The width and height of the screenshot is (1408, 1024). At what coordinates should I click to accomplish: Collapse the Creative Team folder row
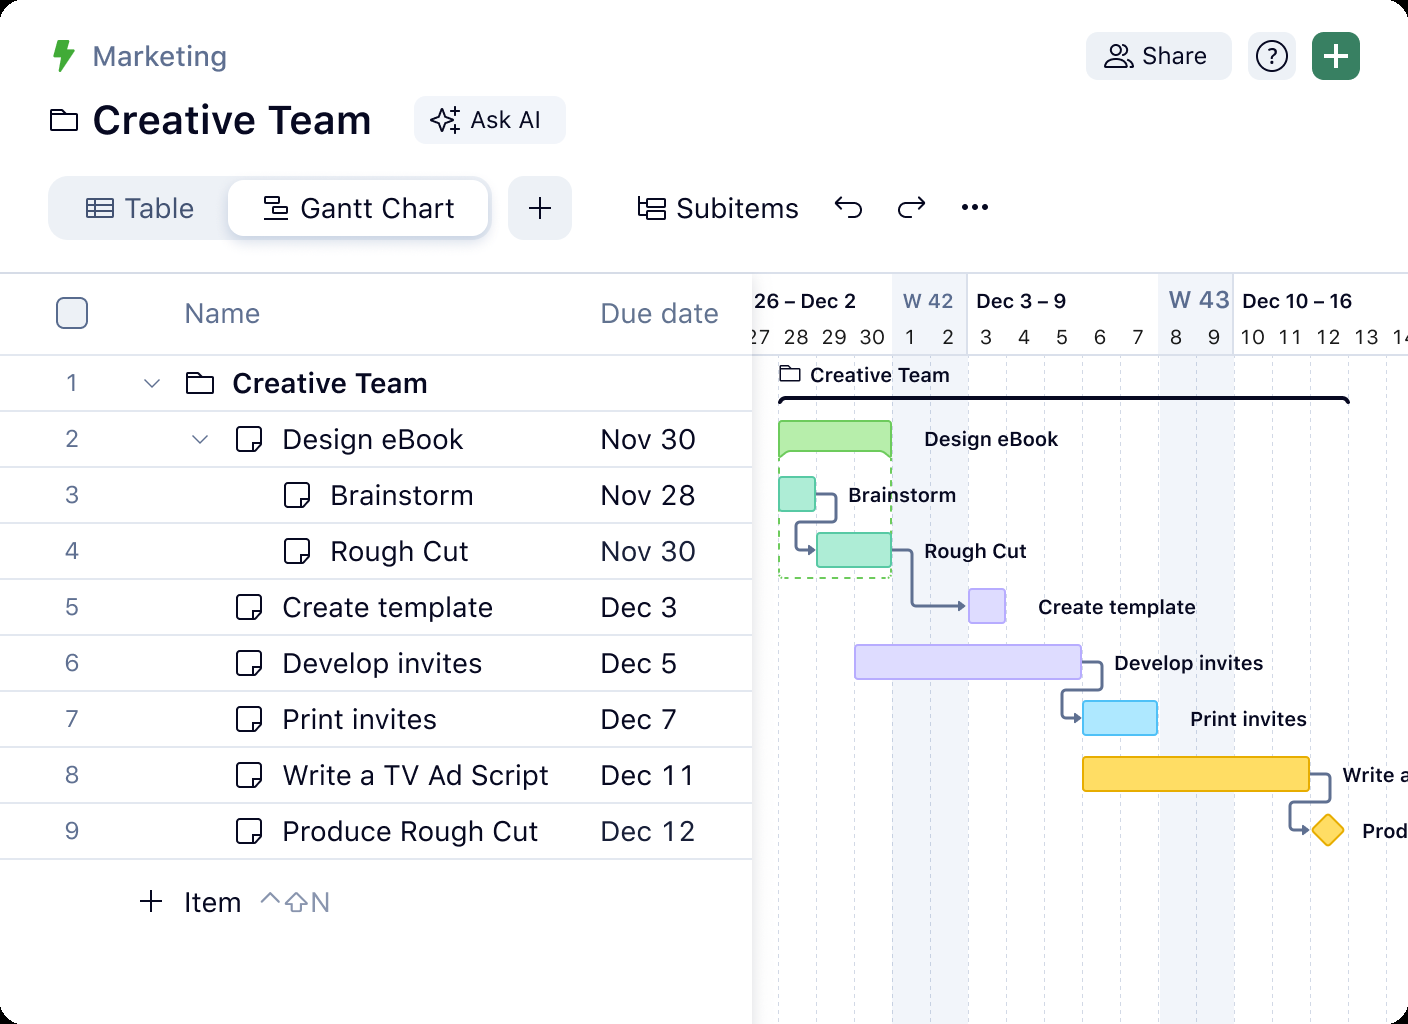(x=152, y=383)
